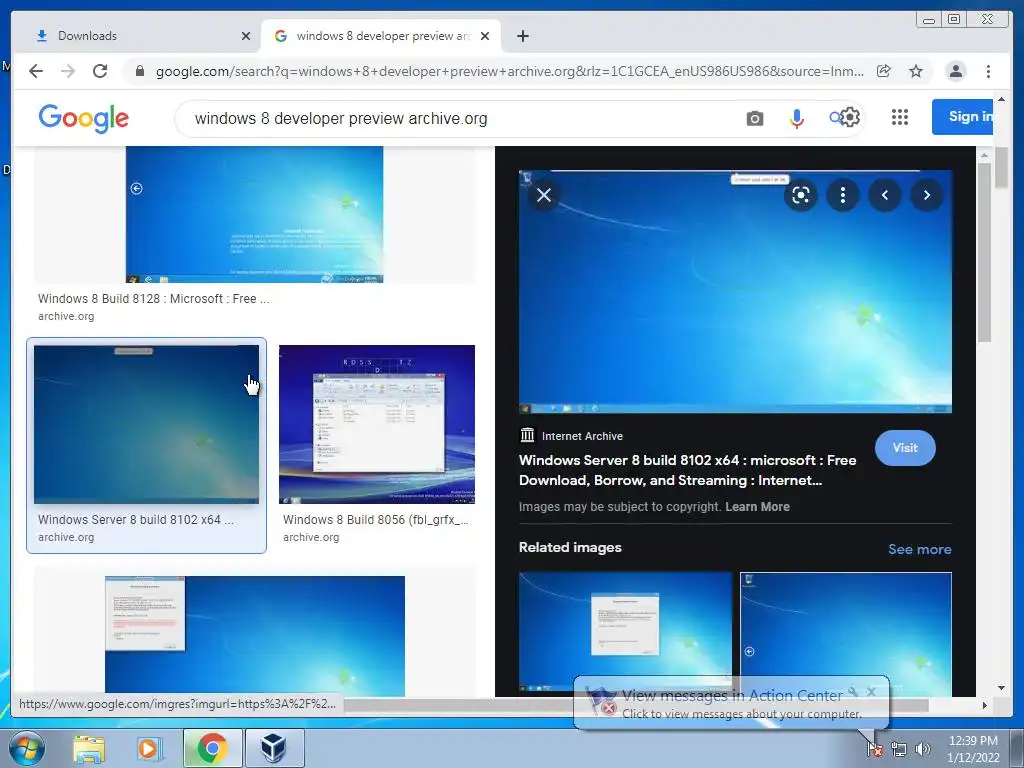Open the volume speaker tray icon
This screenshot has width=1024, height=768.
[x=923, y=749]
